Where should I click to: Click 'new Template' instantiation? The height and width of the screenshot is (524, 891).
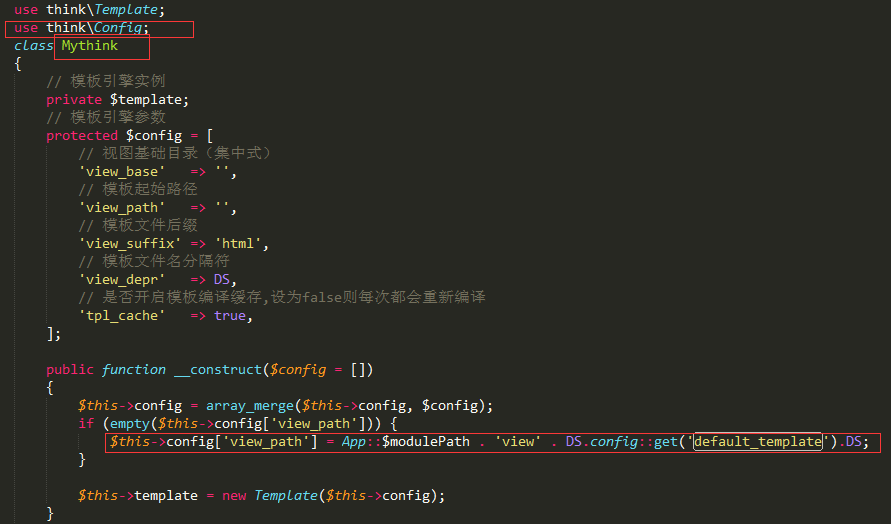click(x=269, y=496)
